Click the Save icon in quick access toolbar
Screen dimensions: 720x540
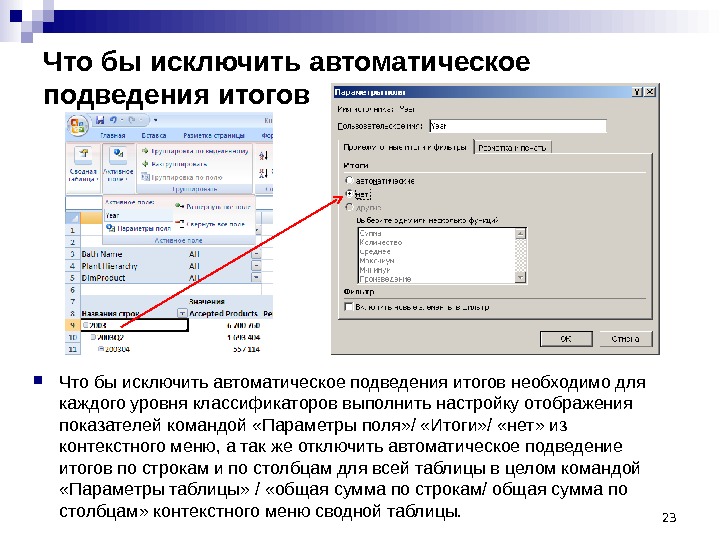(100, 120)
